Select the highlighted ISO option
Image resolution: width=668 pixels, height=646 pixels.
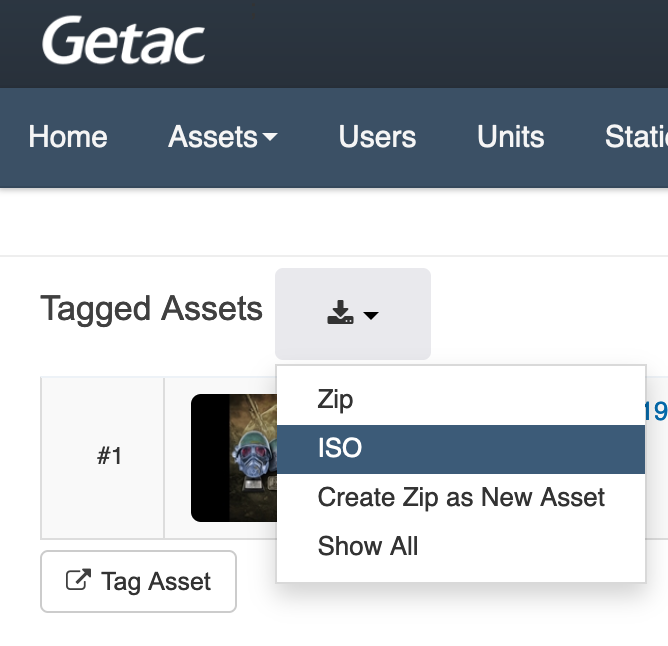[461, 449]
